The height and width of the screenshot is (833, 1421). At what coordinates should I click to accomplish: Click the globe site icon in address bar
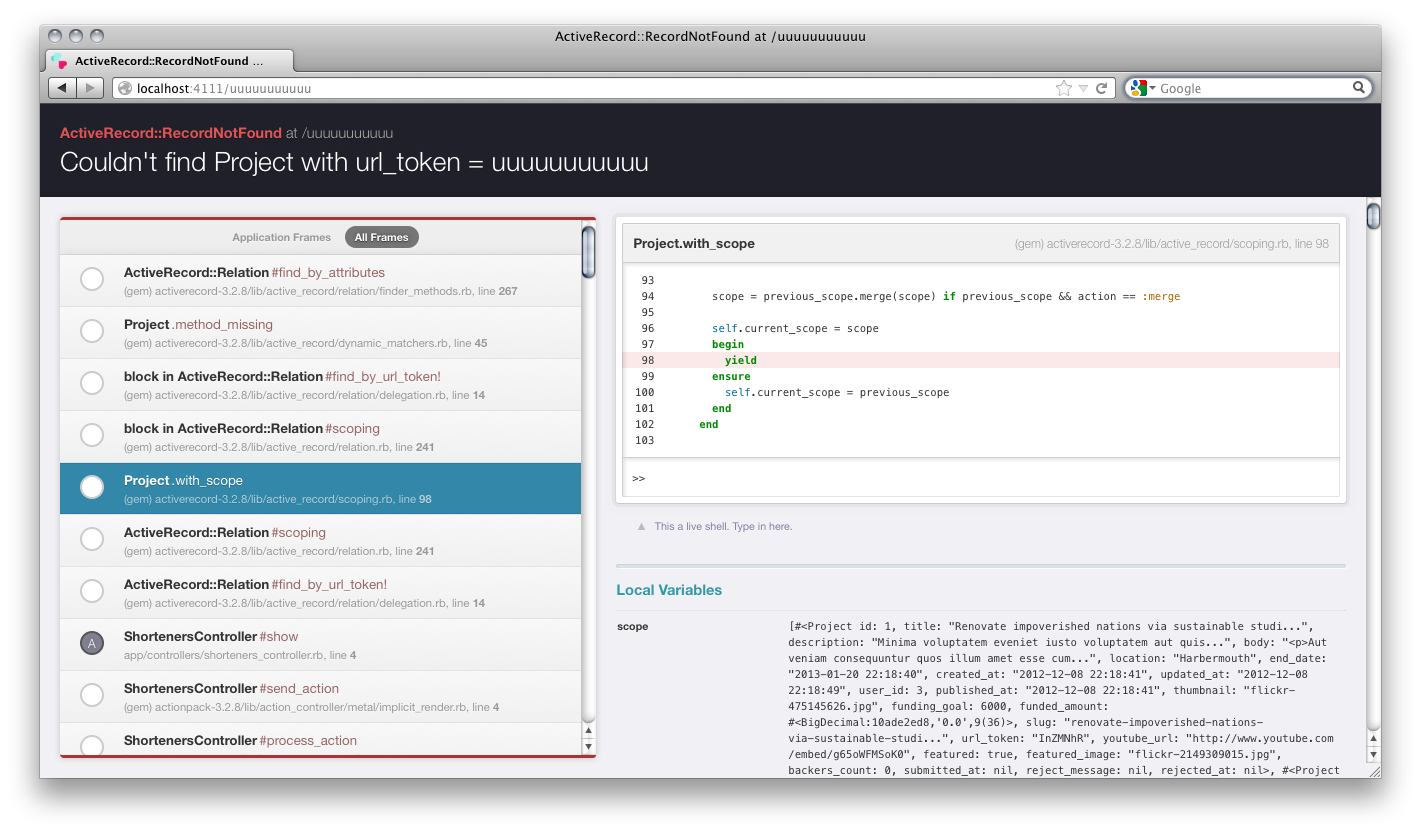[x=125, y=88]
